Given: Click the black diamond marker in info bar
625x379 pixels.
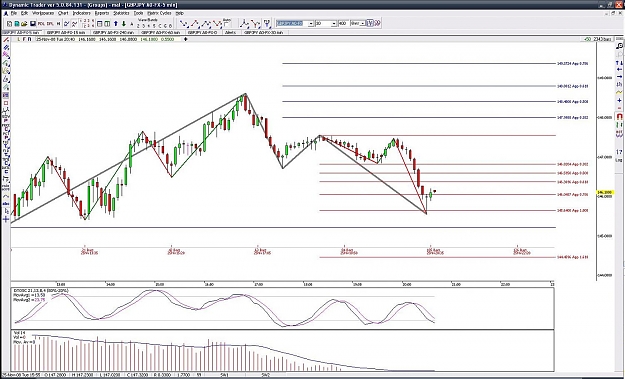Looking at the screenshot, I should 185,39.
